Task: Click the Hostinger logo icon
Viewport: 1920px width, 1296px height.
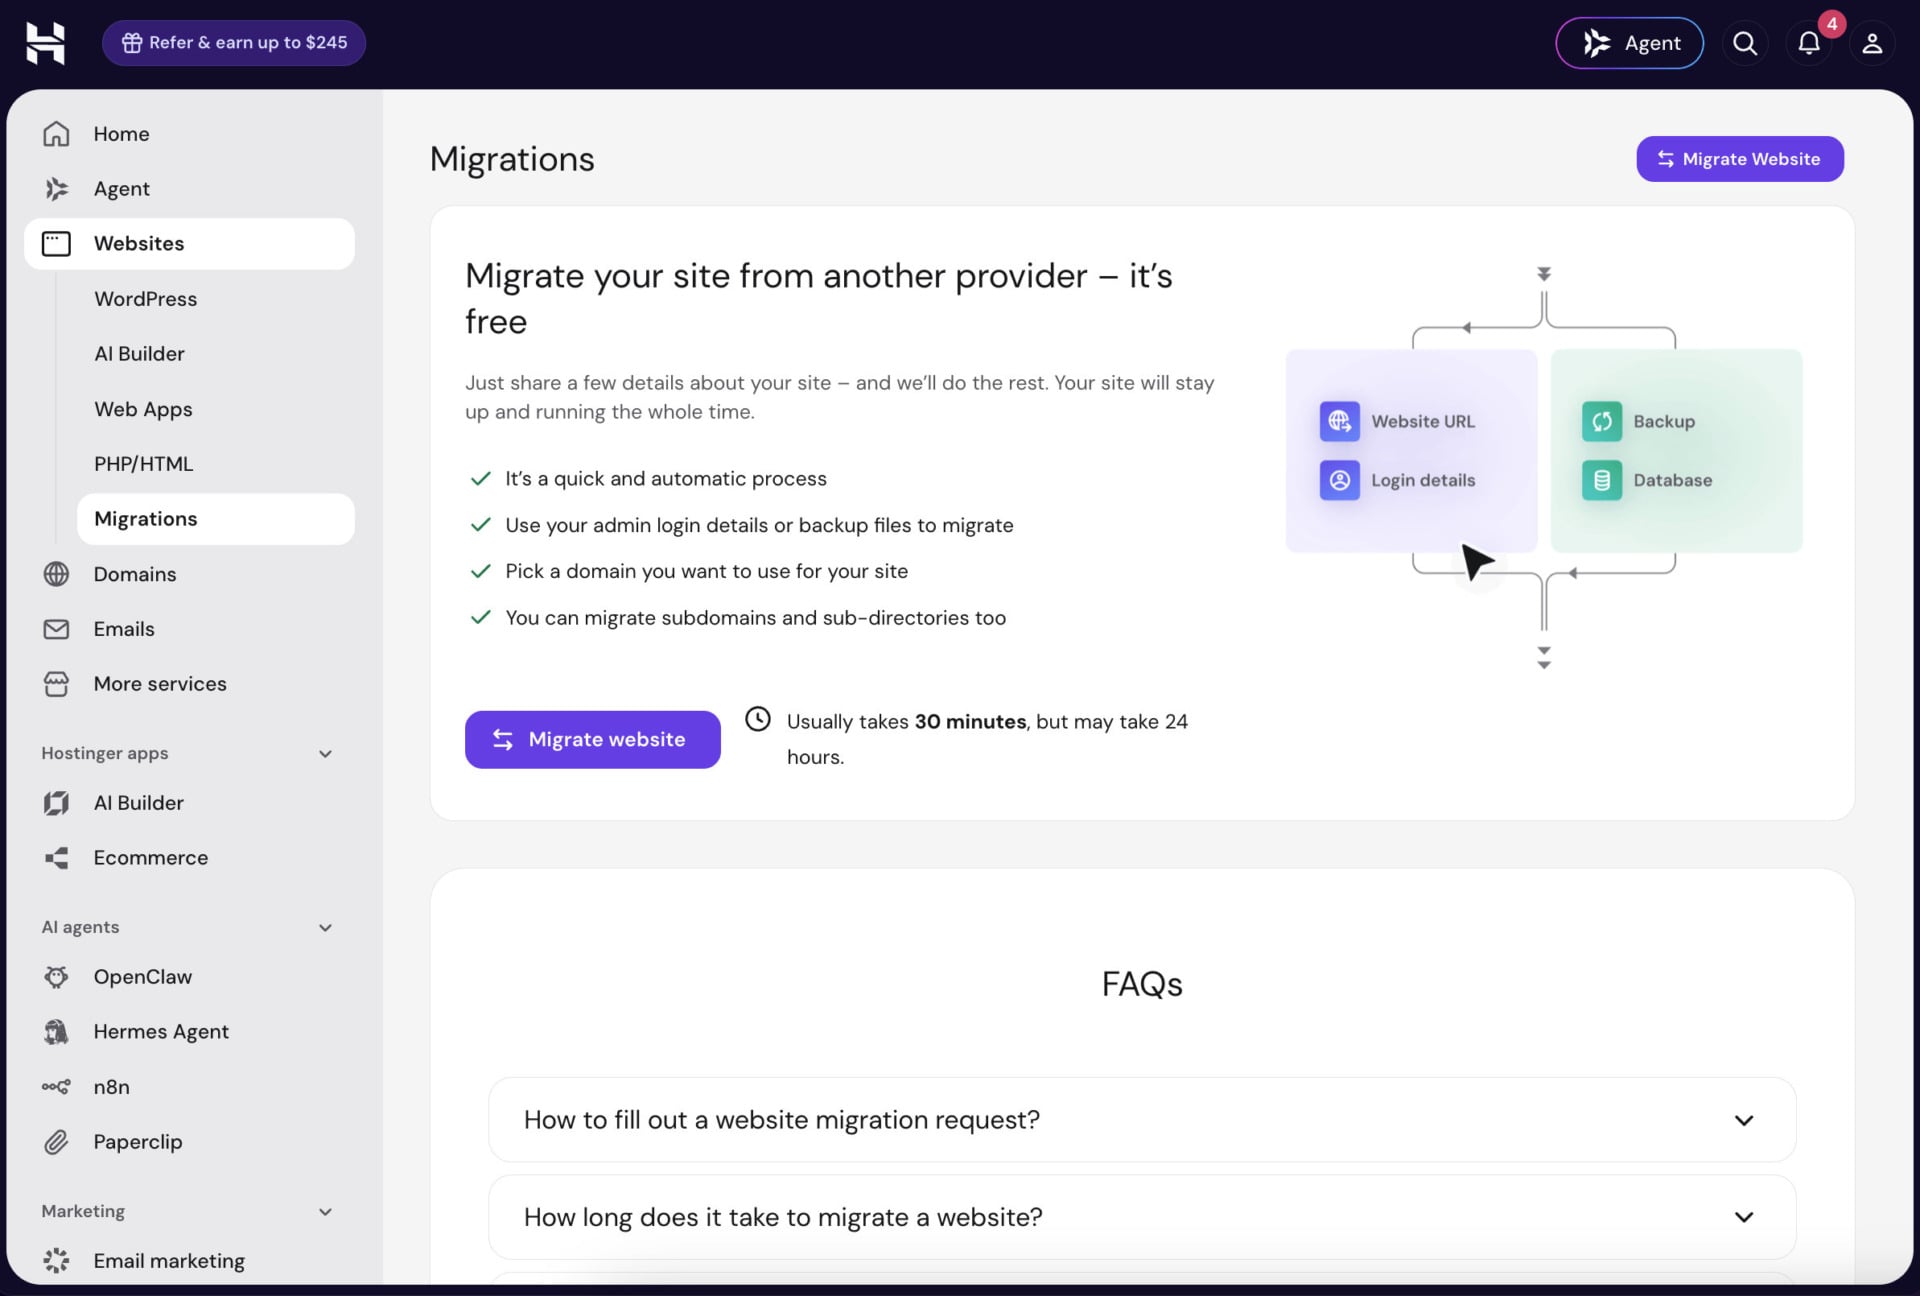Action: tap(45, 43)
